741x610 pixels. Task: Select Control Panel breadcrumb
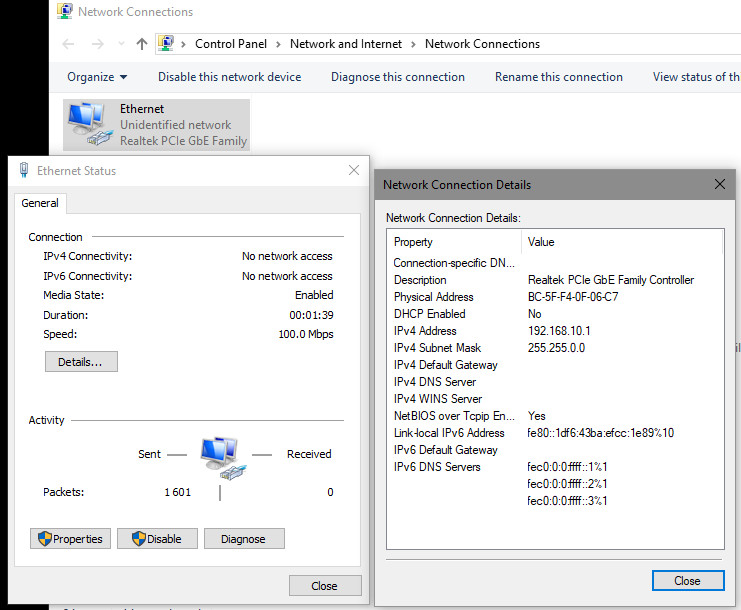coord(231,44)
